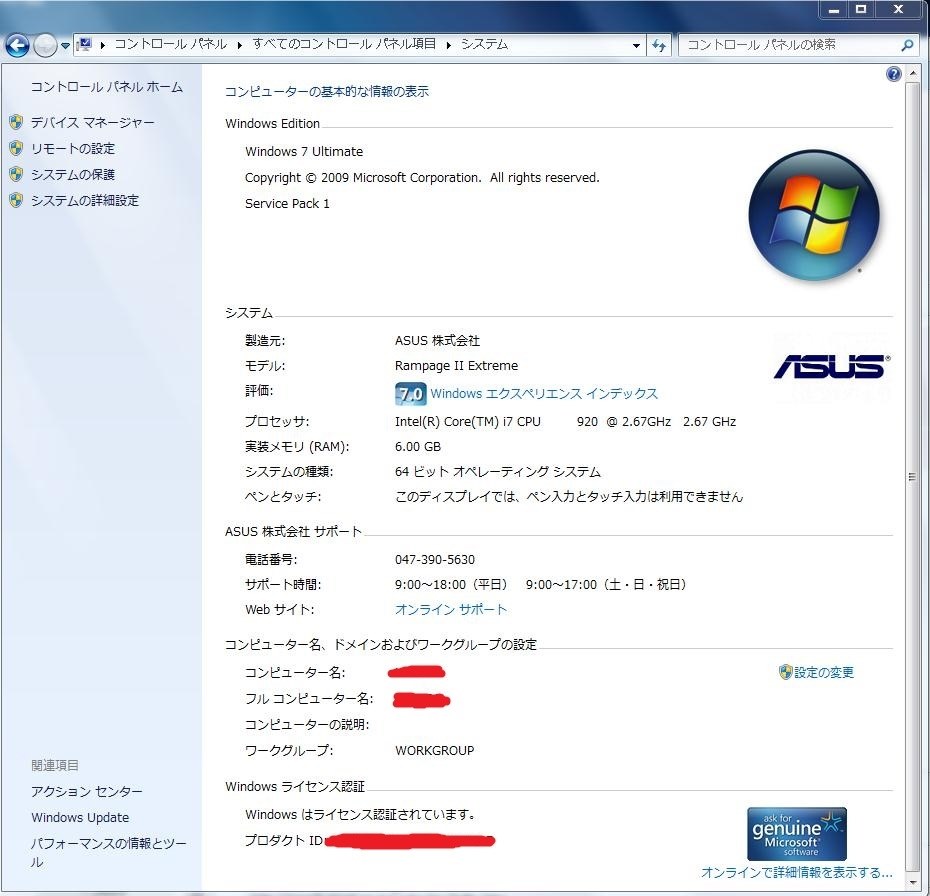Click the Windows 7 logo orb
The height and width of the screenshot is (896, 930).
814,215
